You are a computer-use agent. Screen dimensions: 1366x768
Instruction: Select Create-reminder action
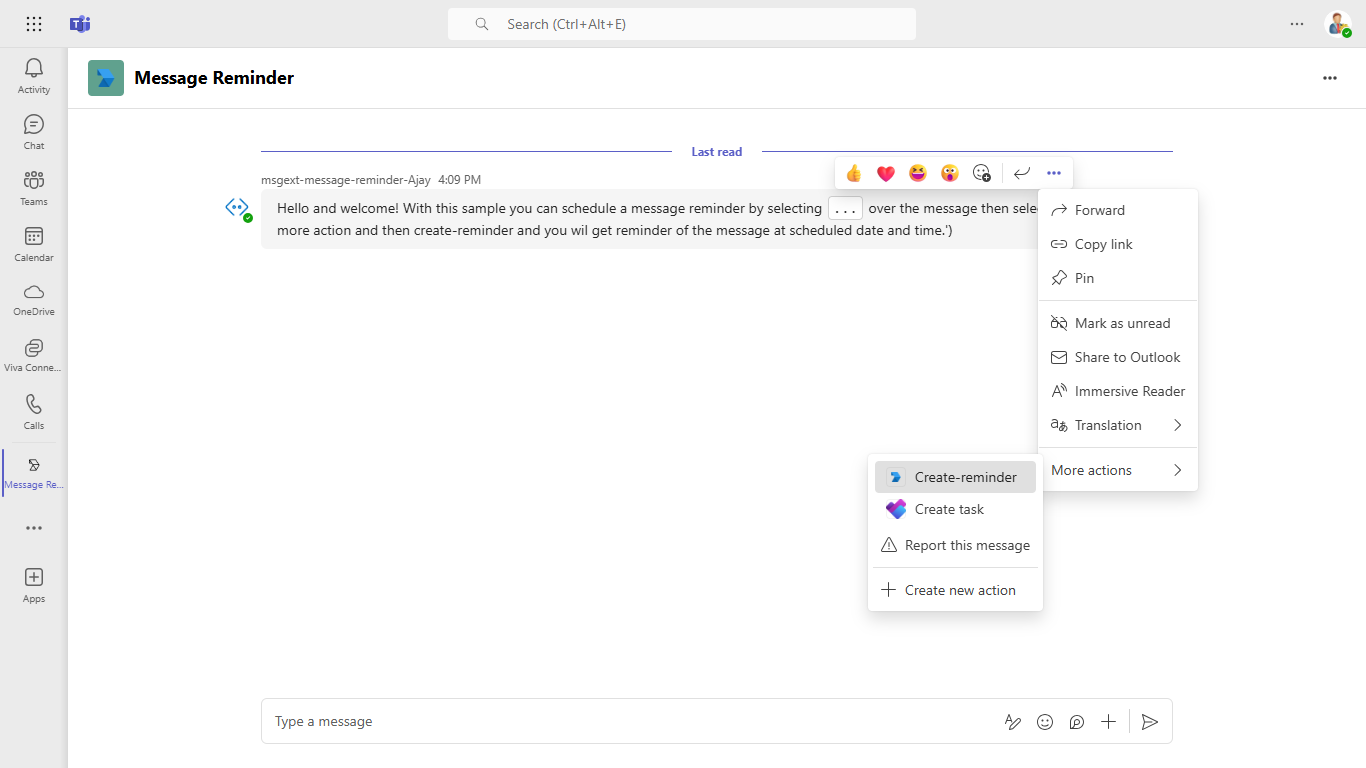(955, 477)
